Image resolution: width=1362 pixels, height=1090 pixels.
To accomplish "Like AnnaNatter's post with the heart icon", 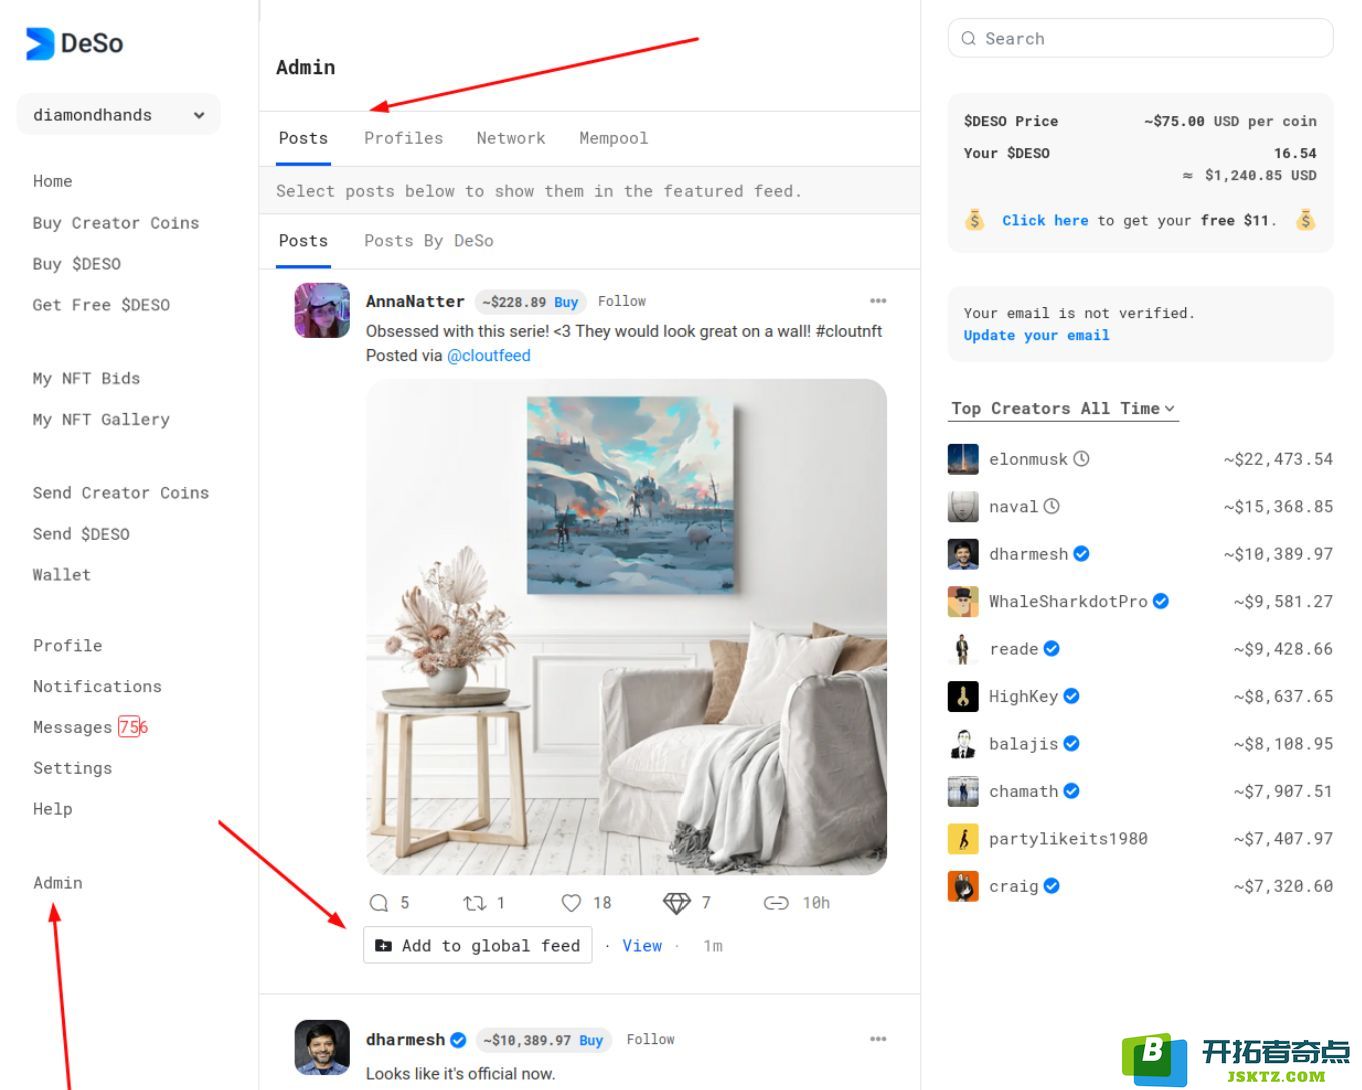I will click(571, 903).
